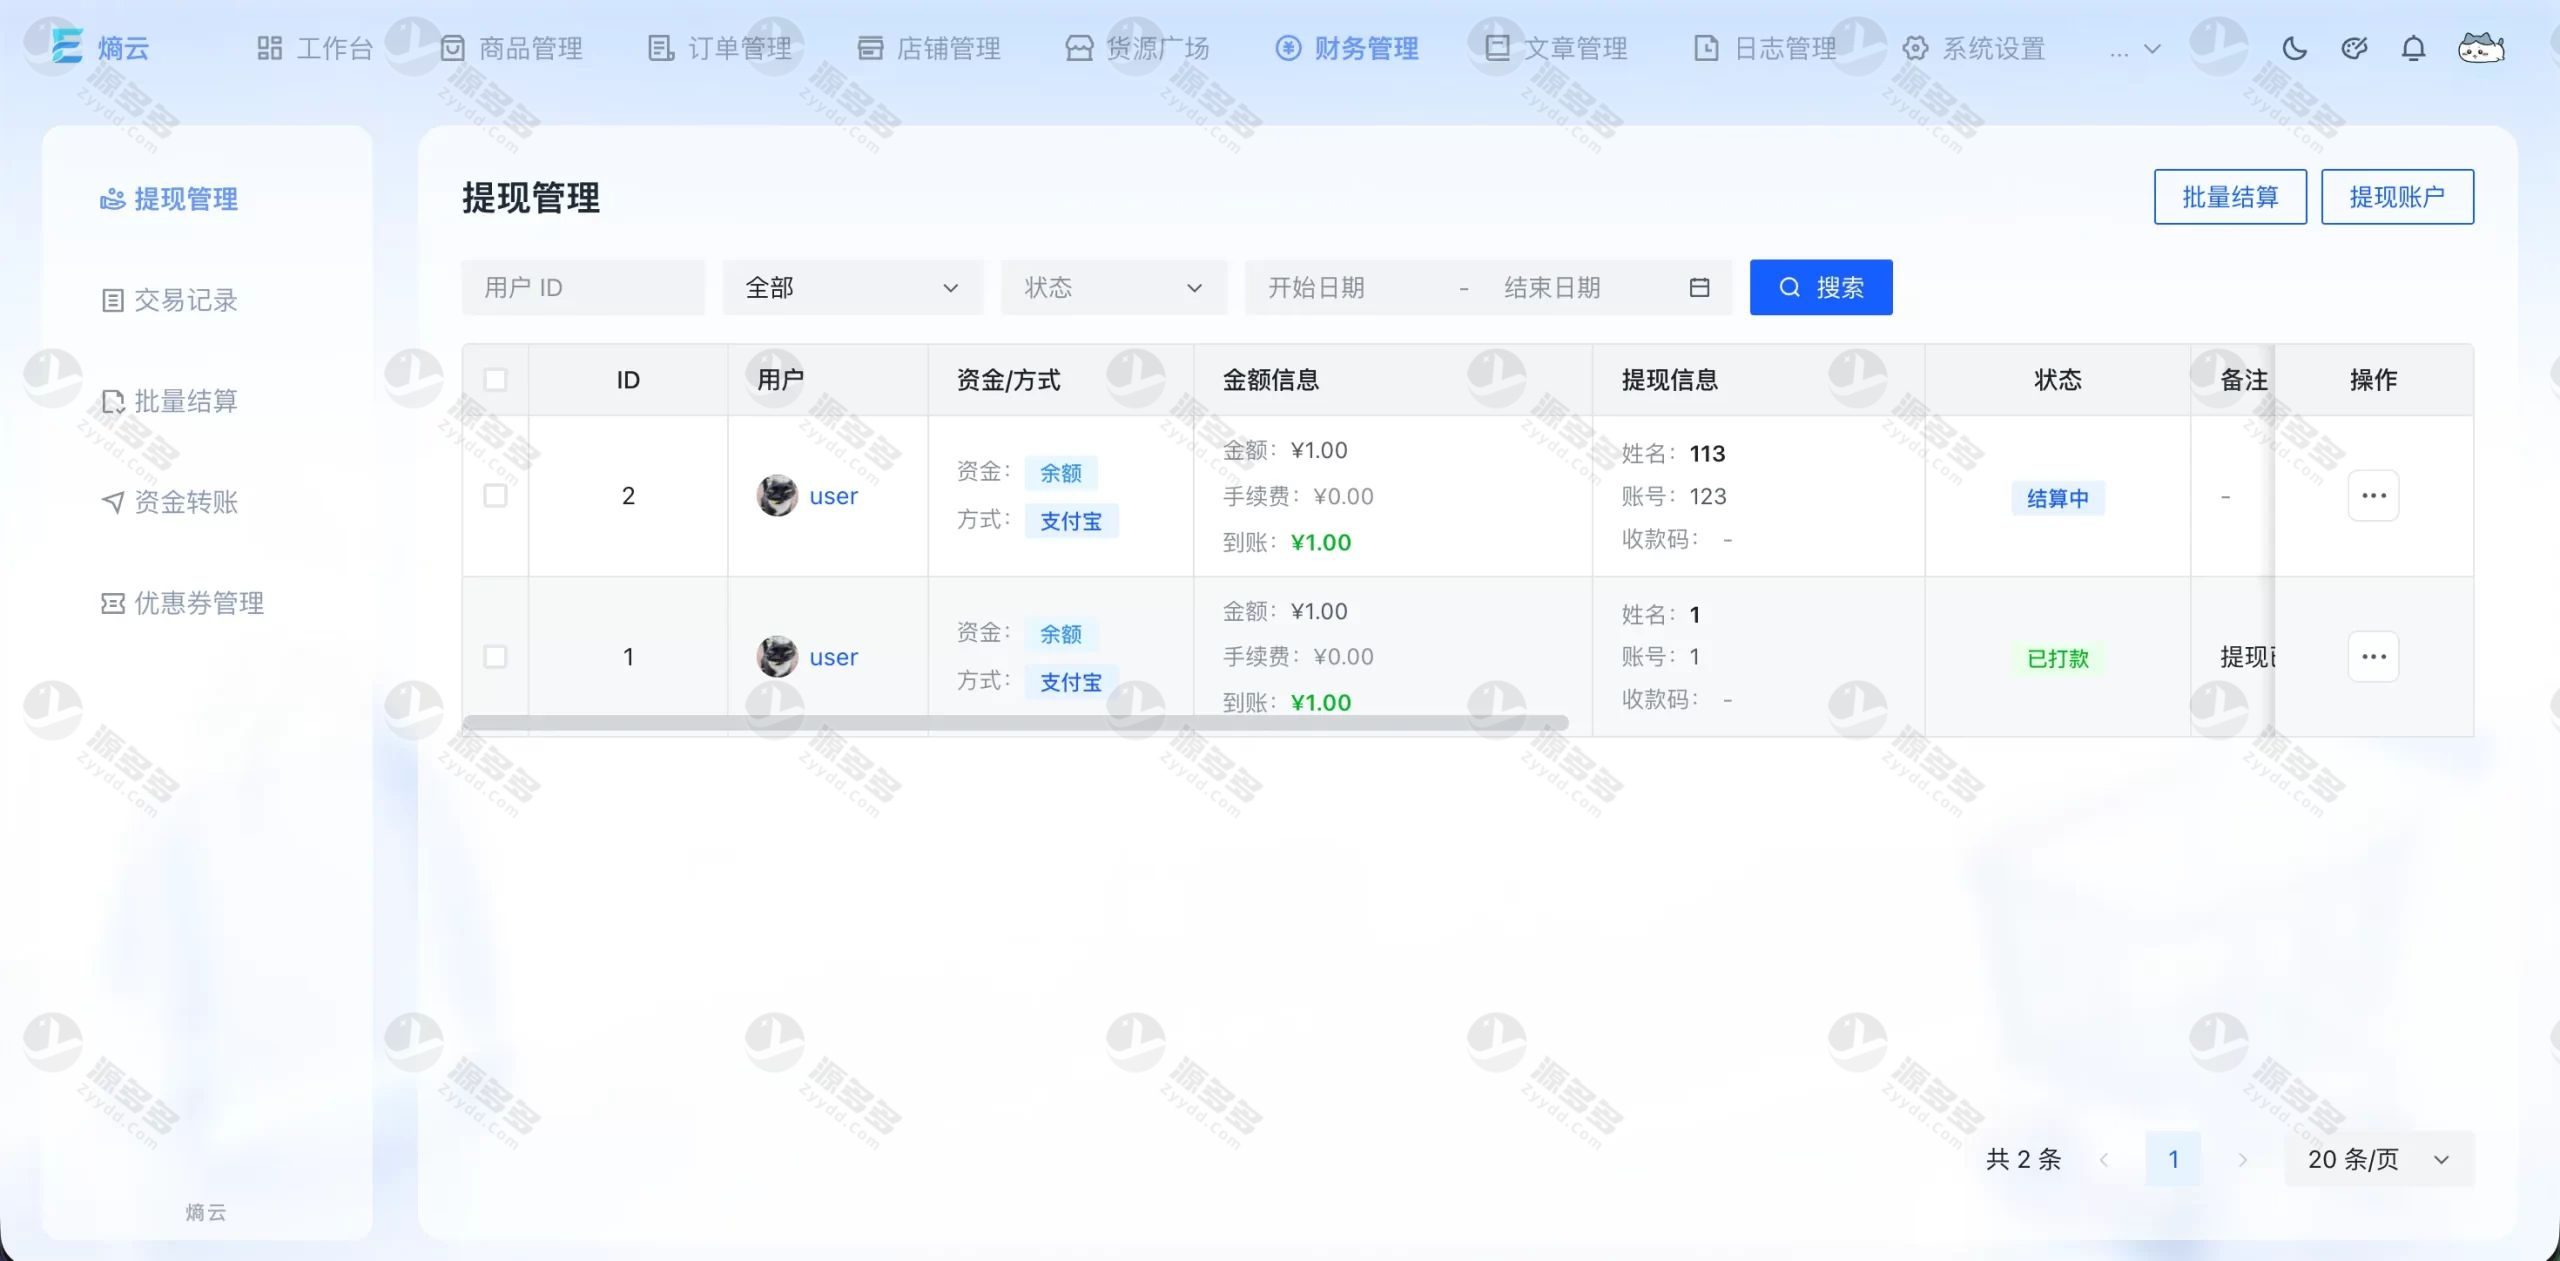2560x1261 pixels.
Task: Click the 财务管理 coin icon
Action: click(1288, 48)
